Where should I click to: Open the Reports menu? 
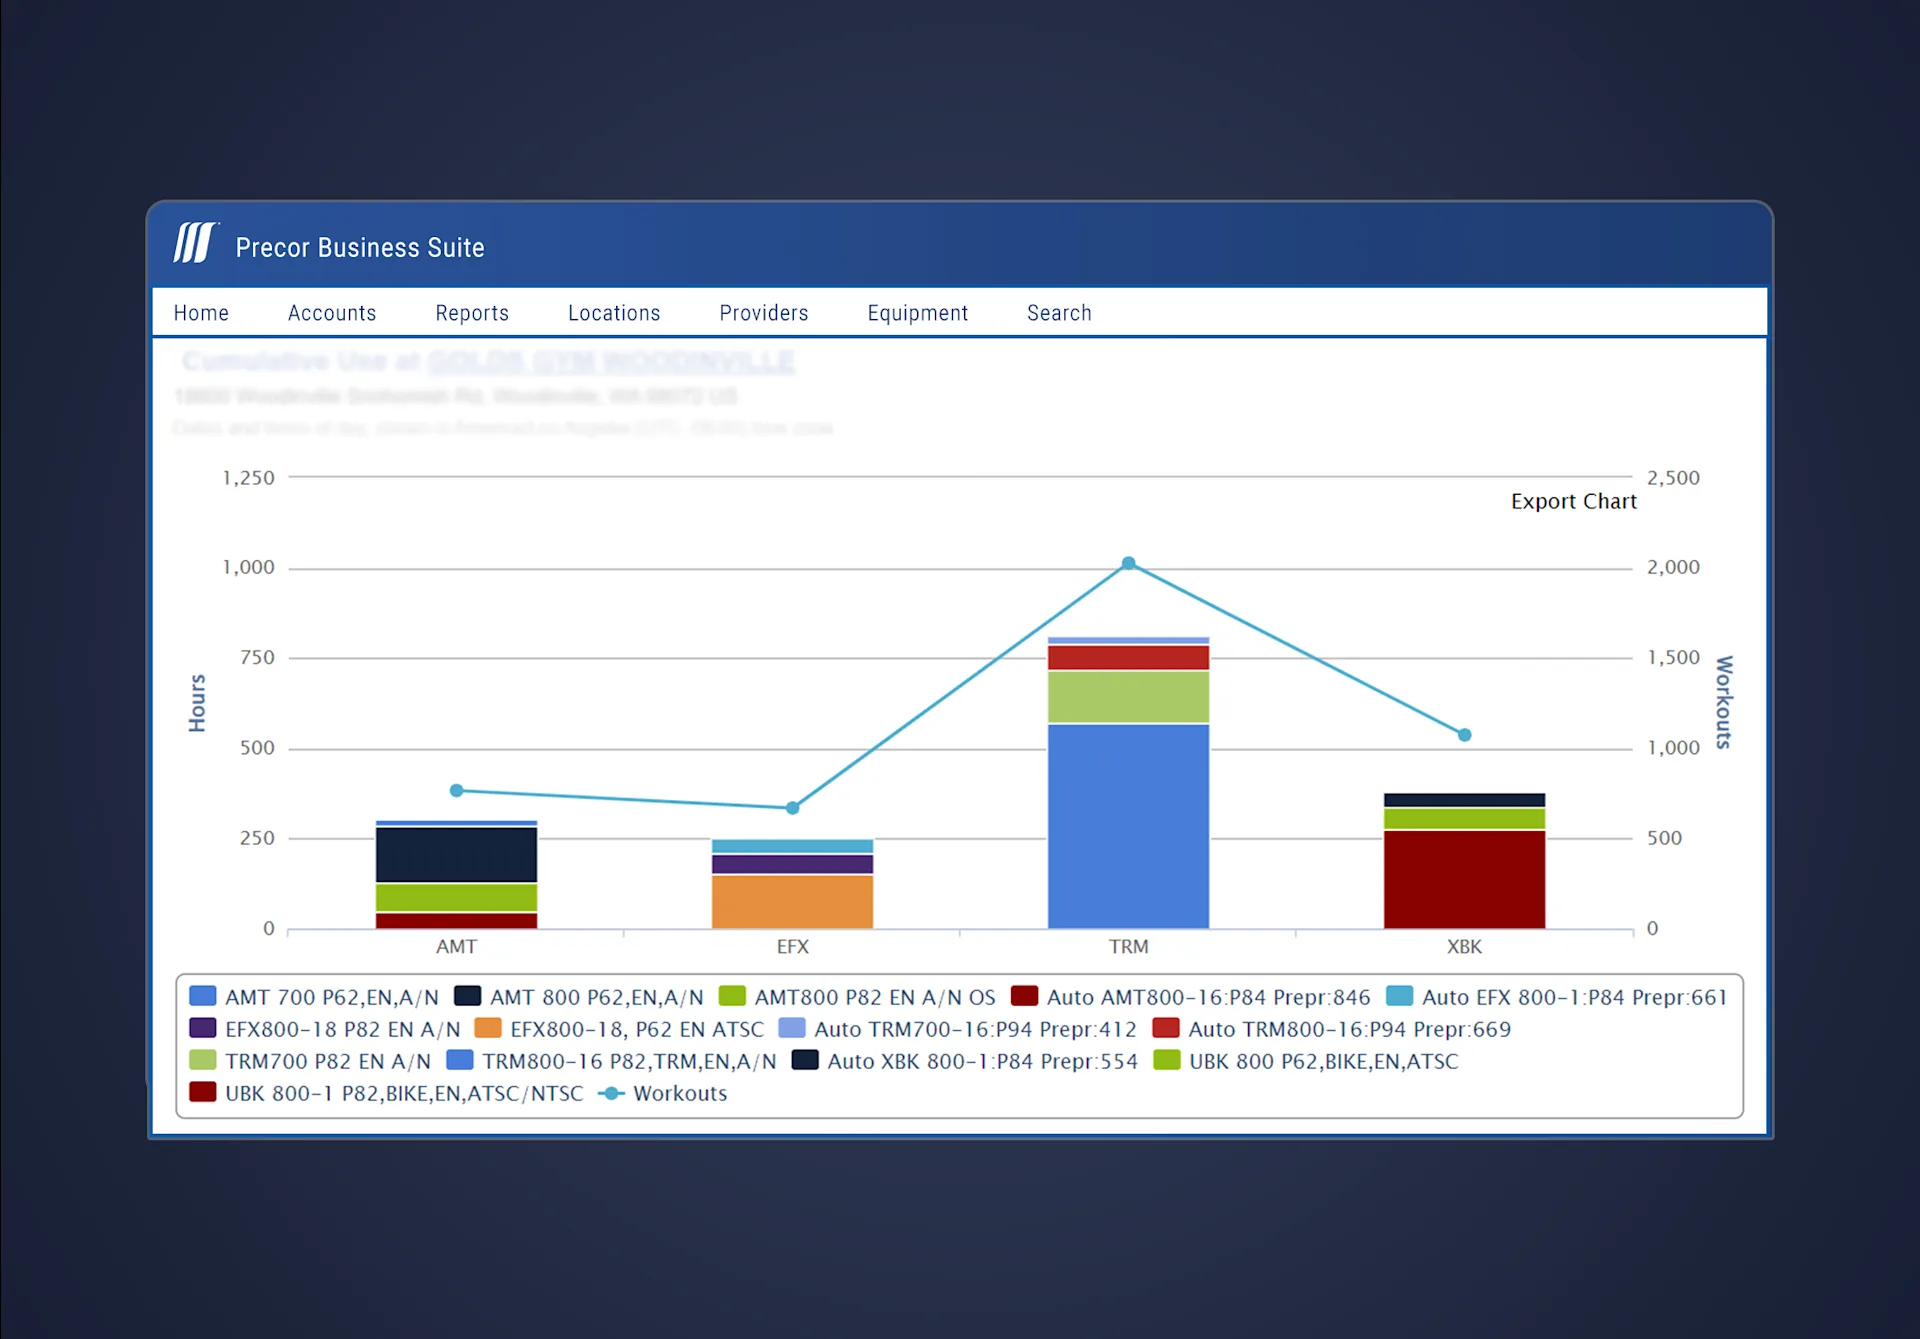click(x=472, y=313)
